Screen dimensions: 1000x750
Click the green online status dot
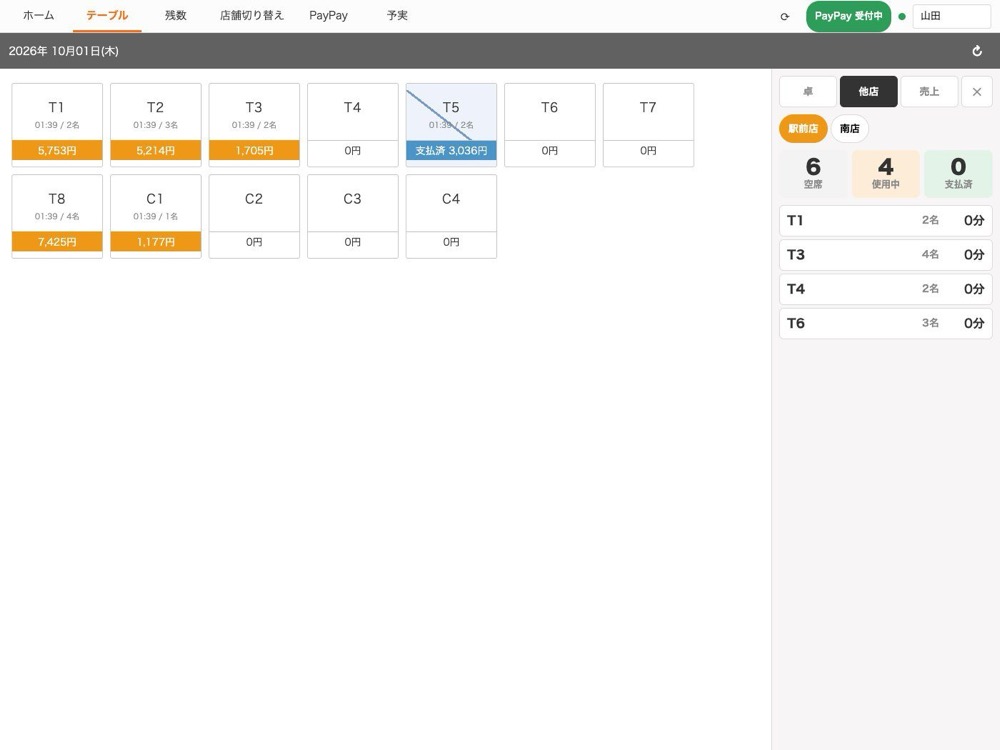pos(902,17)
